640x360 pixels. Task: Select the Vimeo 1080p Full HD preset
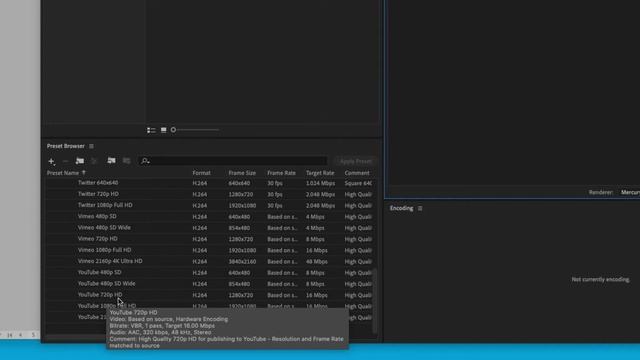point(104,250)
